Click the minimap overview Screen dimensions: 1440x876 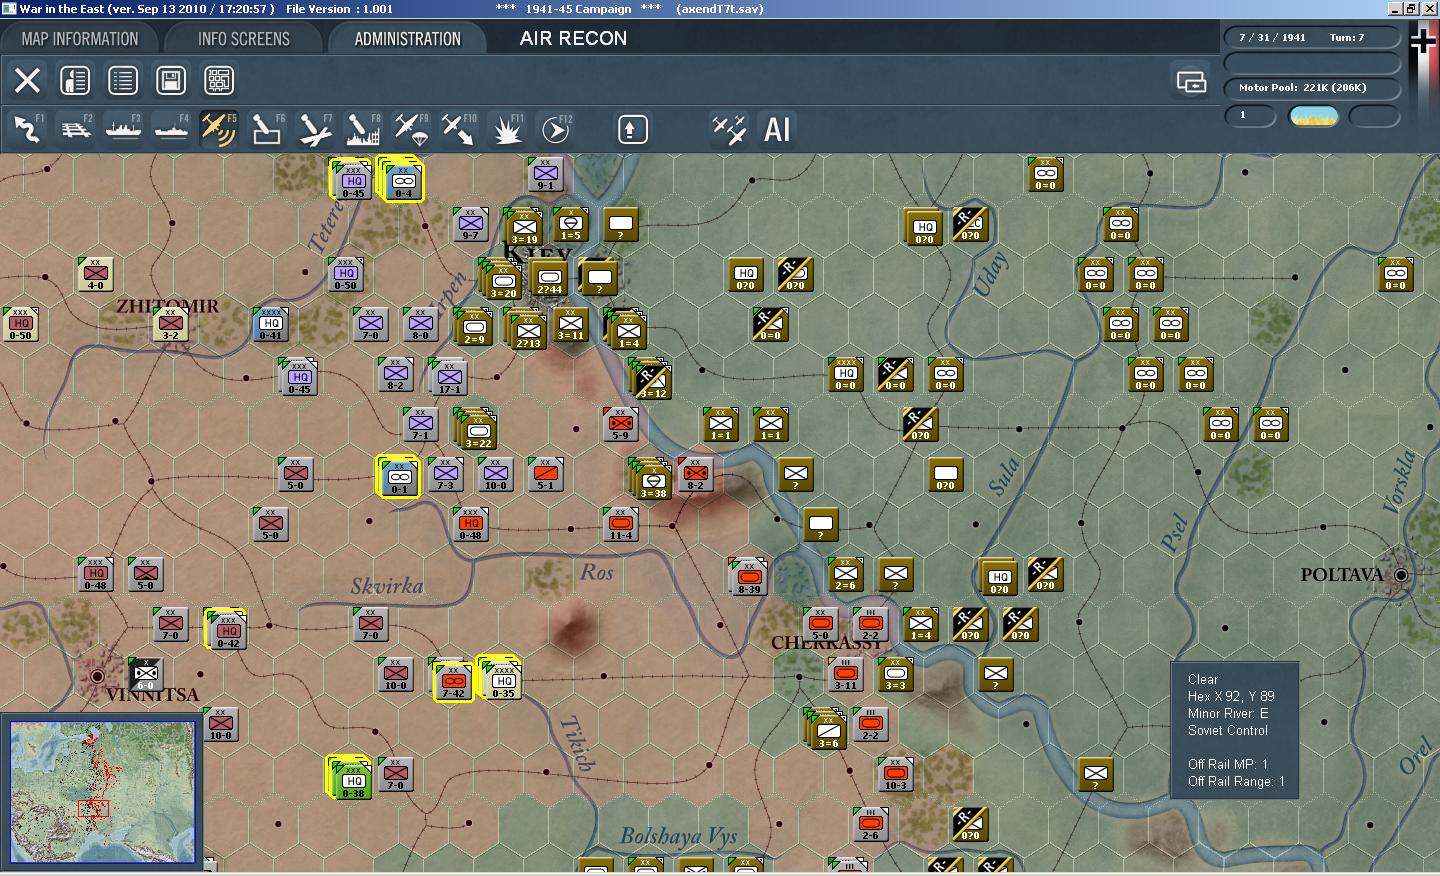coord(102,792)
